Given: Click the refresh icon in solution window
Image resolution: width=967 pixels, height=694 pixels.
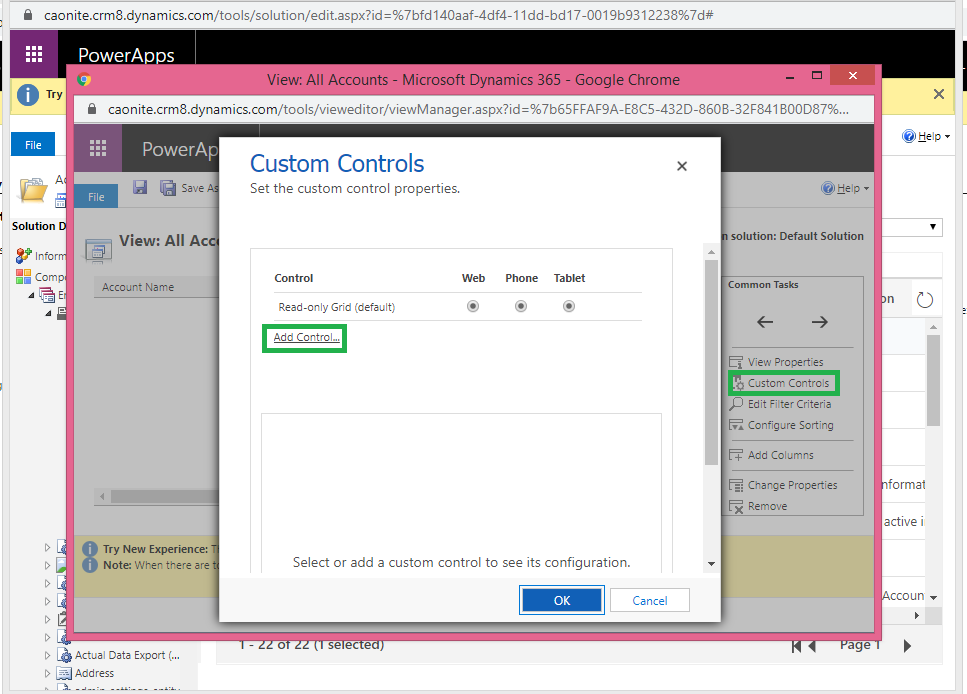Looking at the screenshot, I should (924, 300).
